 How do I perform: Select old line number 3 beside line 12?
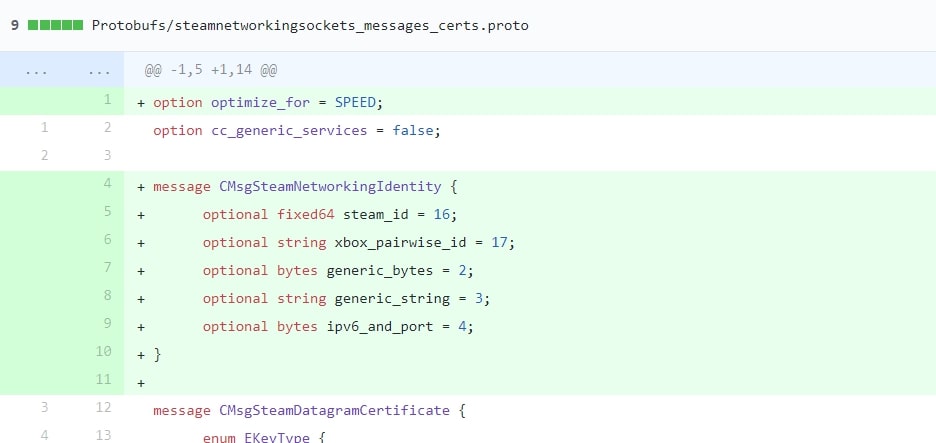coord(44,408)
